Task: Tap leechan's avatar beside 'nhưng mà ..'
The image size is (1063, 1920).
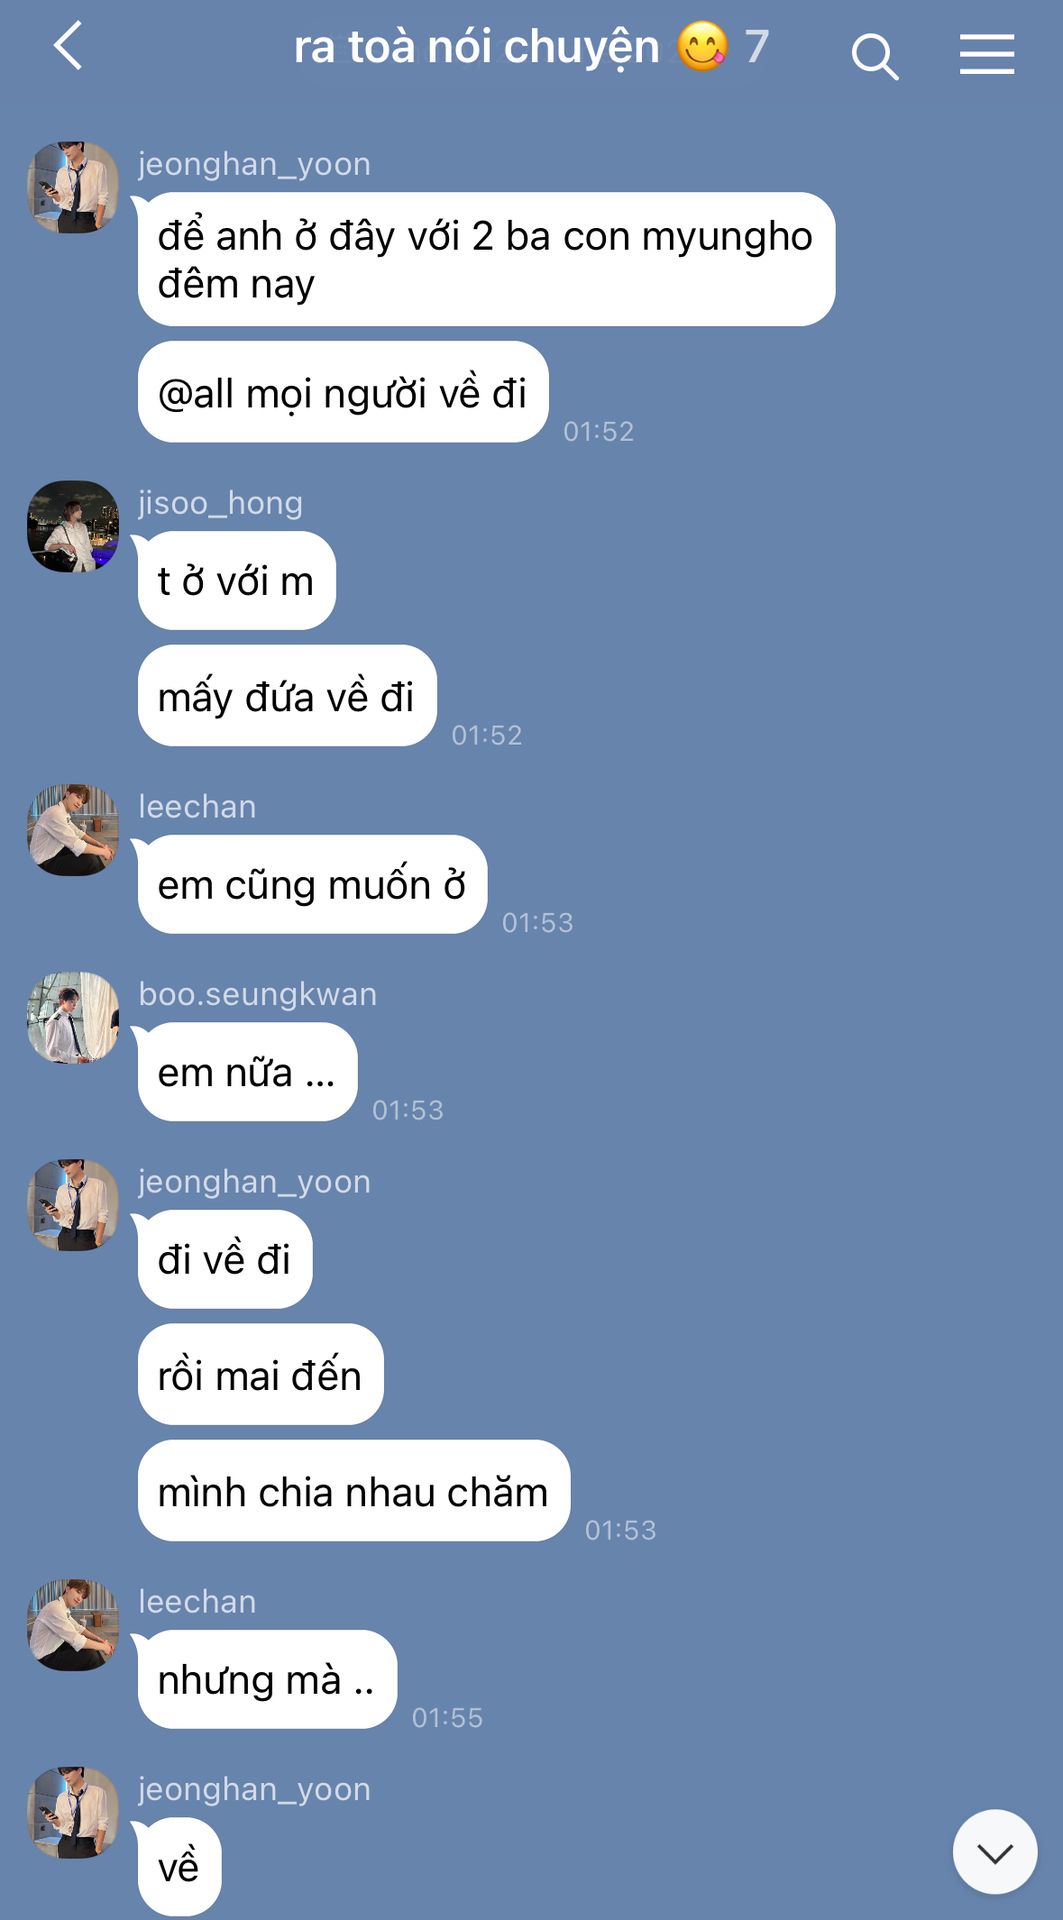Action: [x=73, y=1625]
